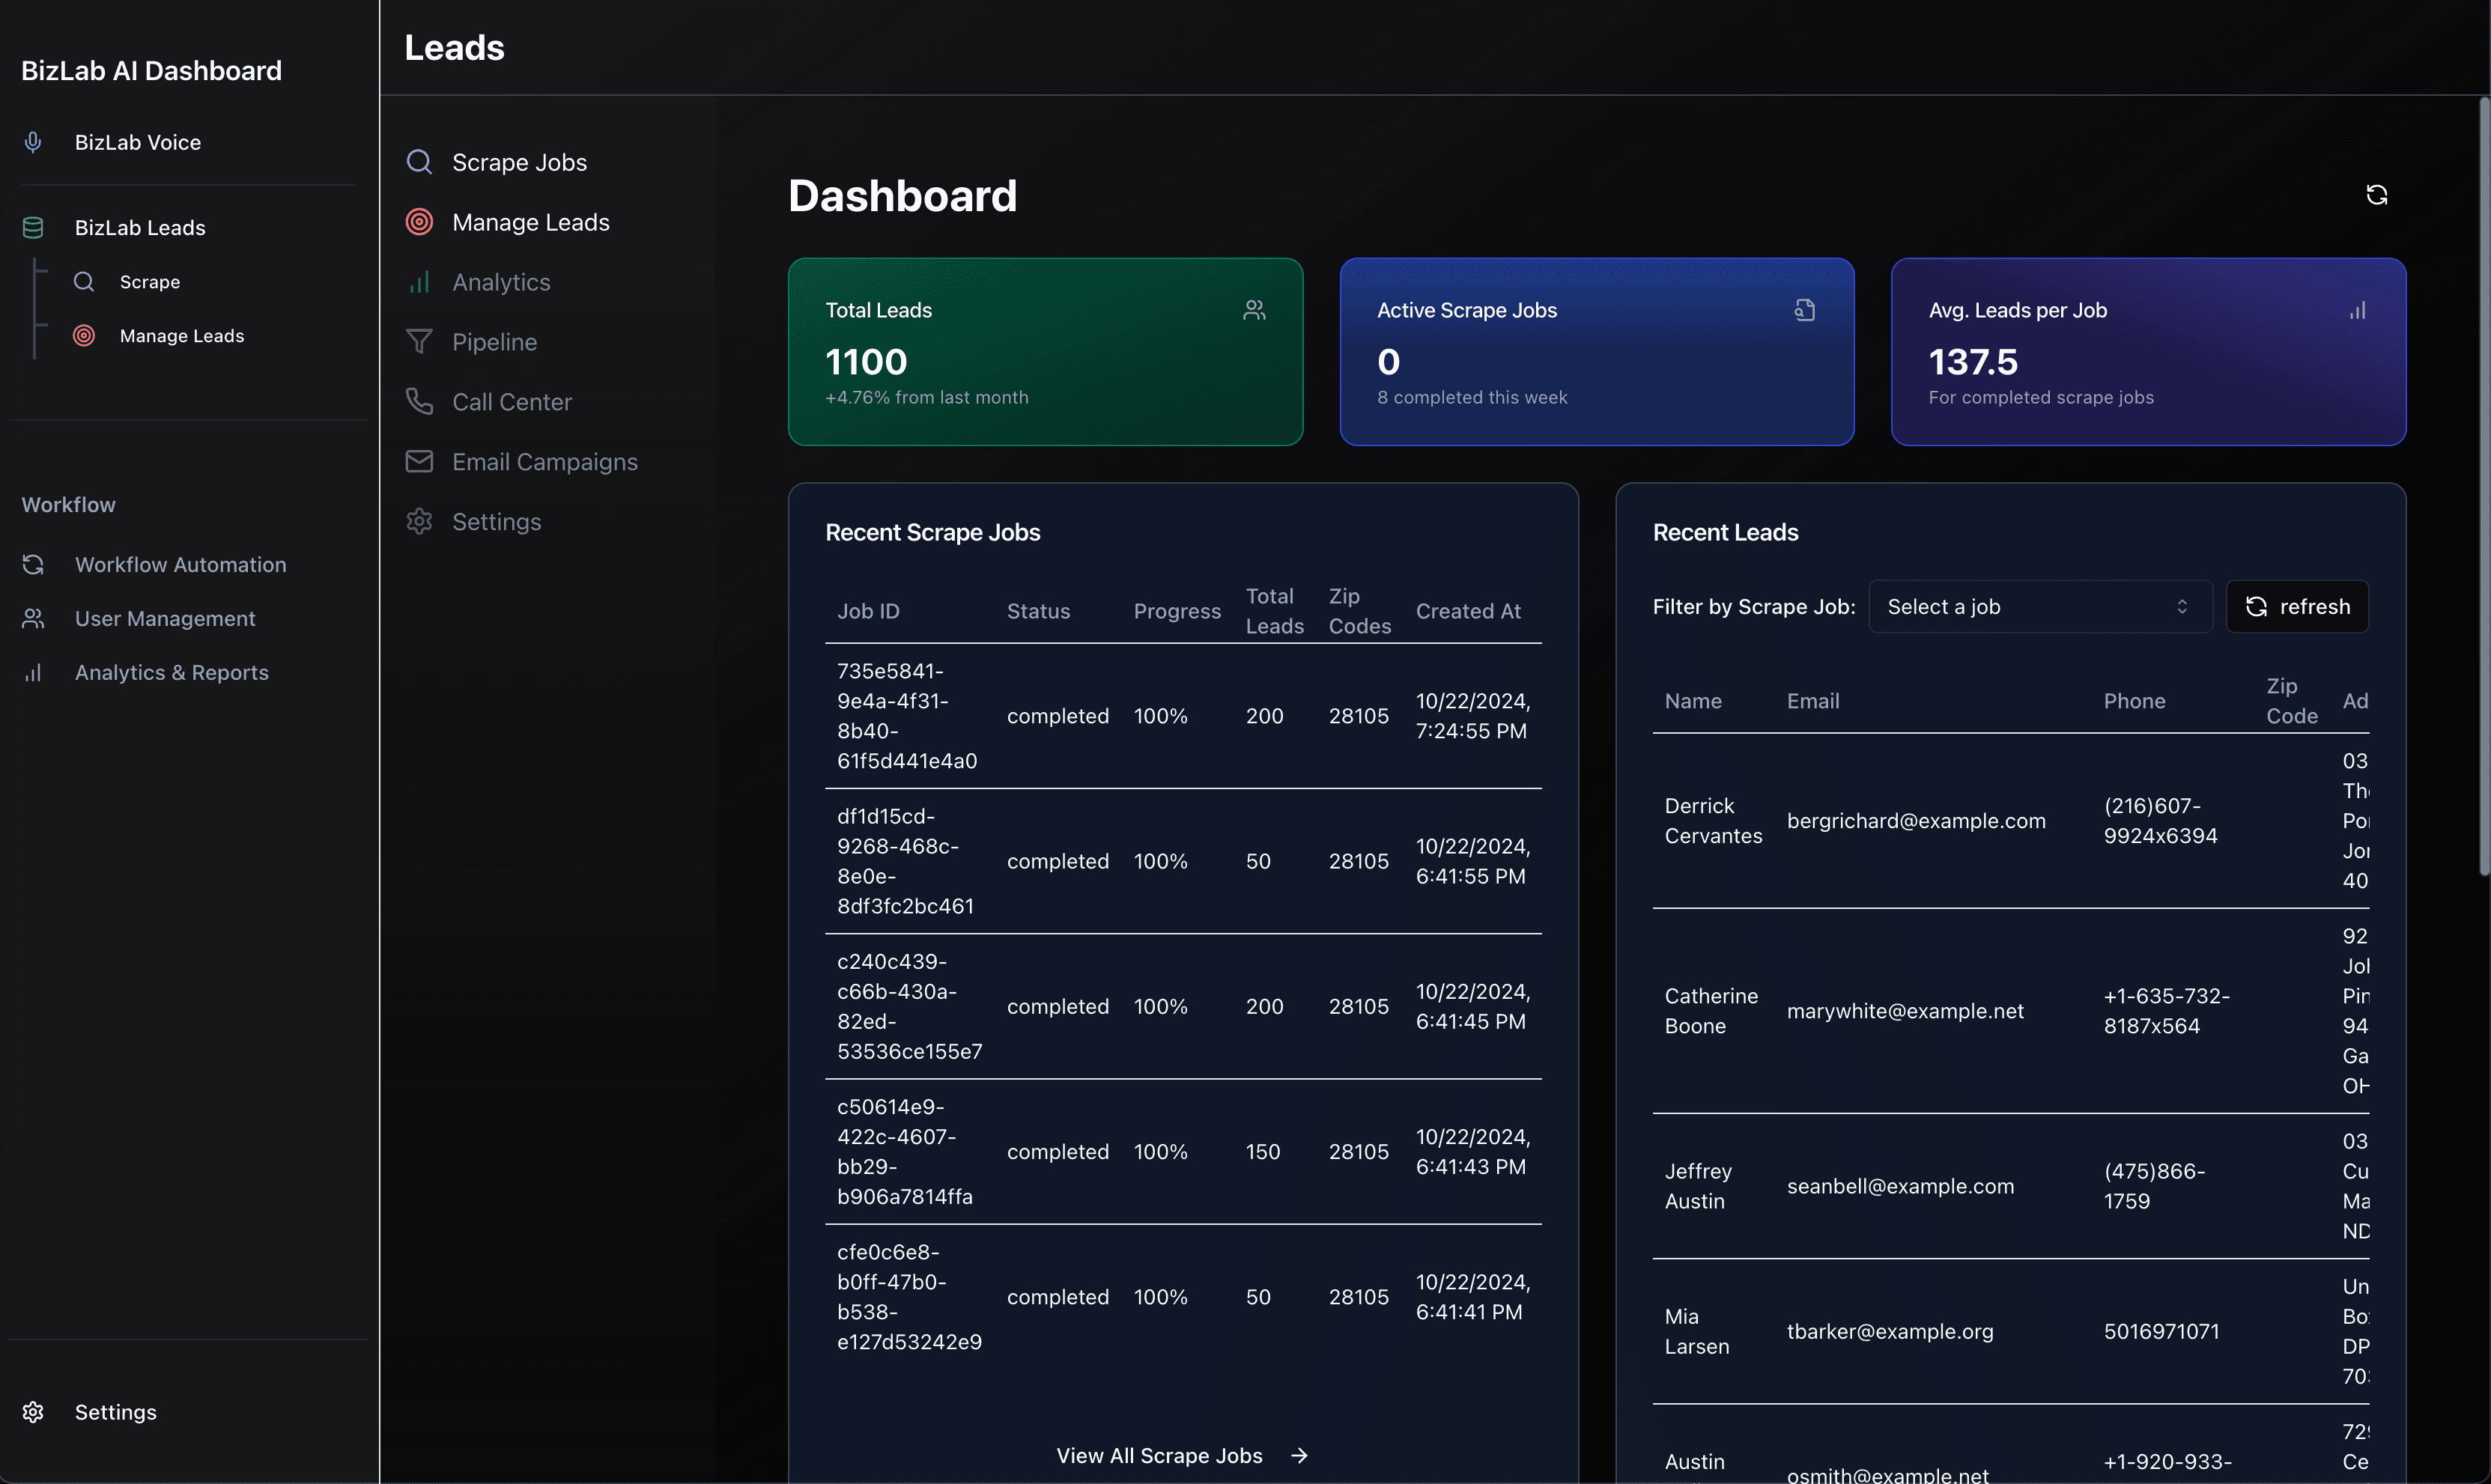Click the Workflow Automation sync icon

[x=33, y=564]
